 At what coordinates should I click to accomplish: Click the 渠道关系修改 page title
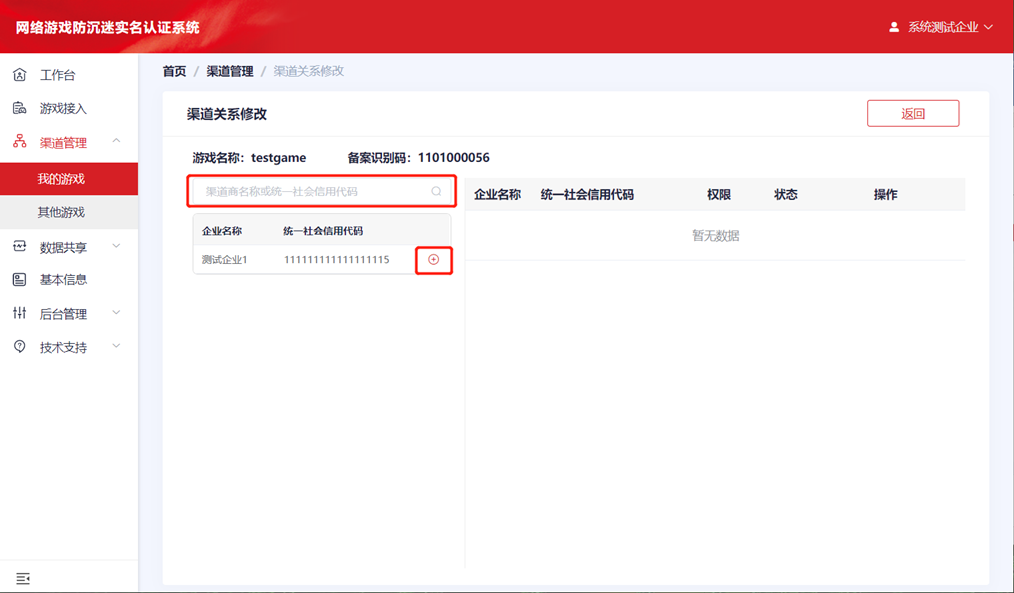click(227, 114)
